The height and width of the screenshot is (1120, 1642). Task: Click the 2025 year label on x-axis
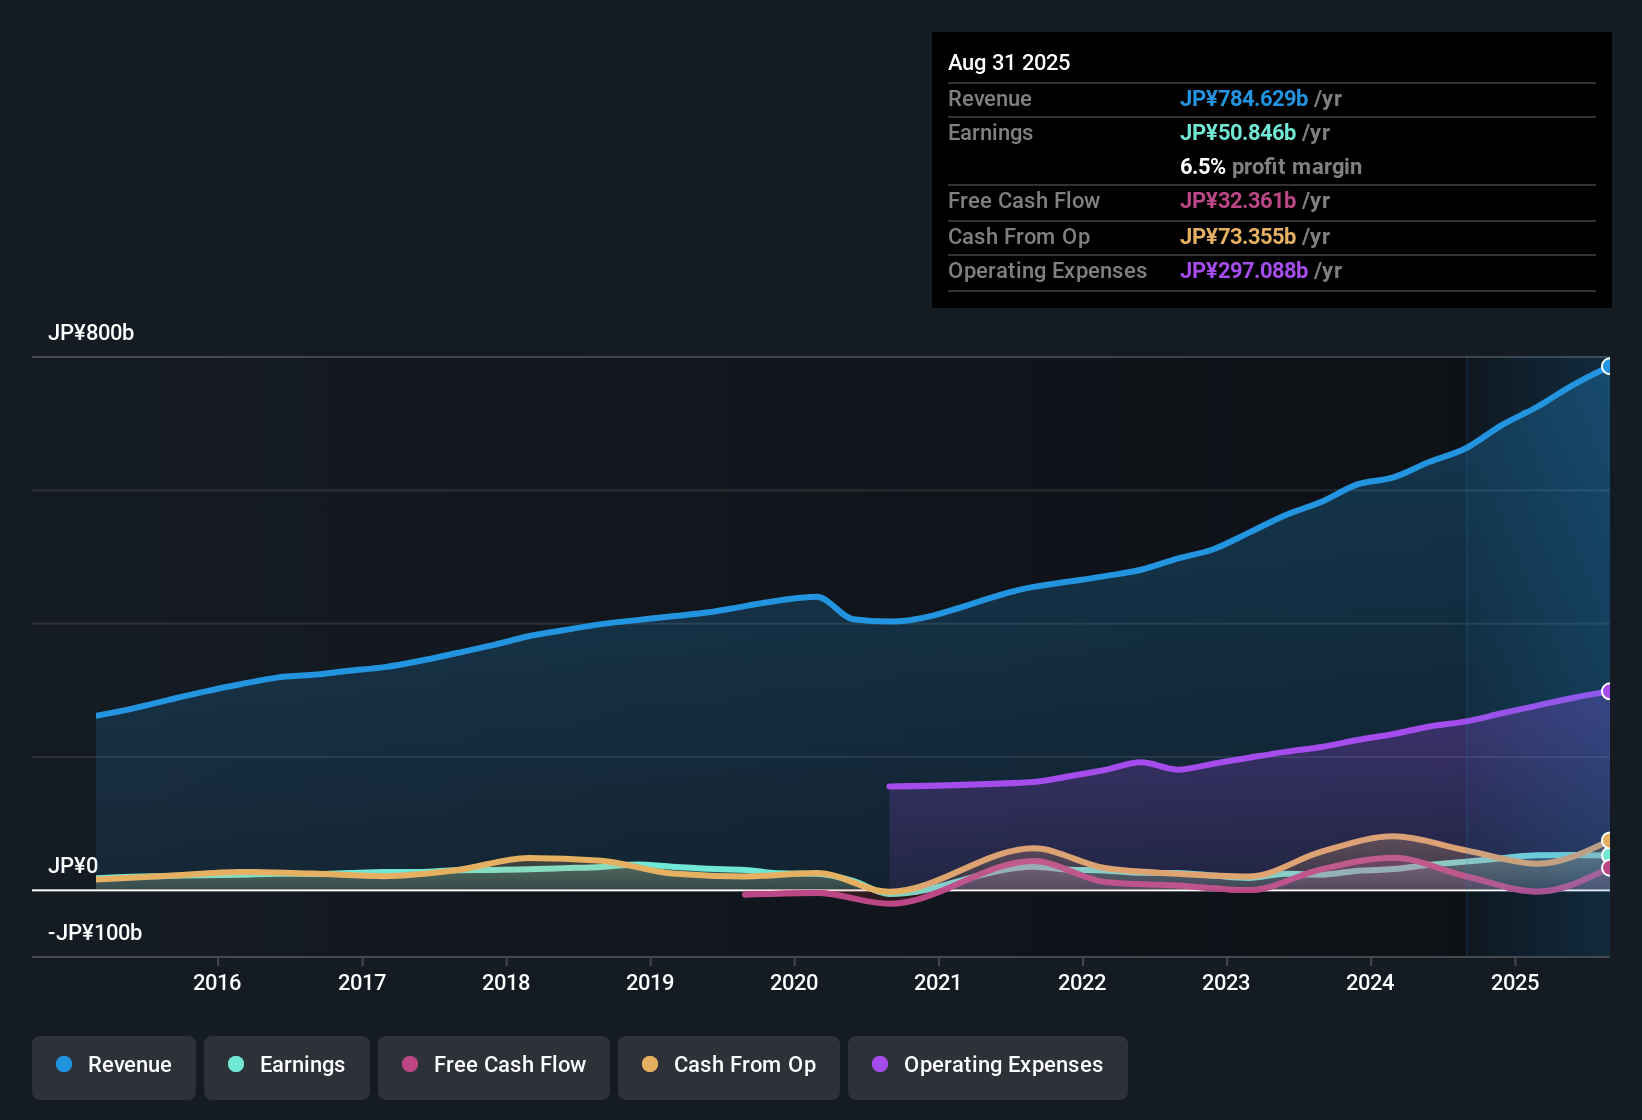click(1516, 983)
